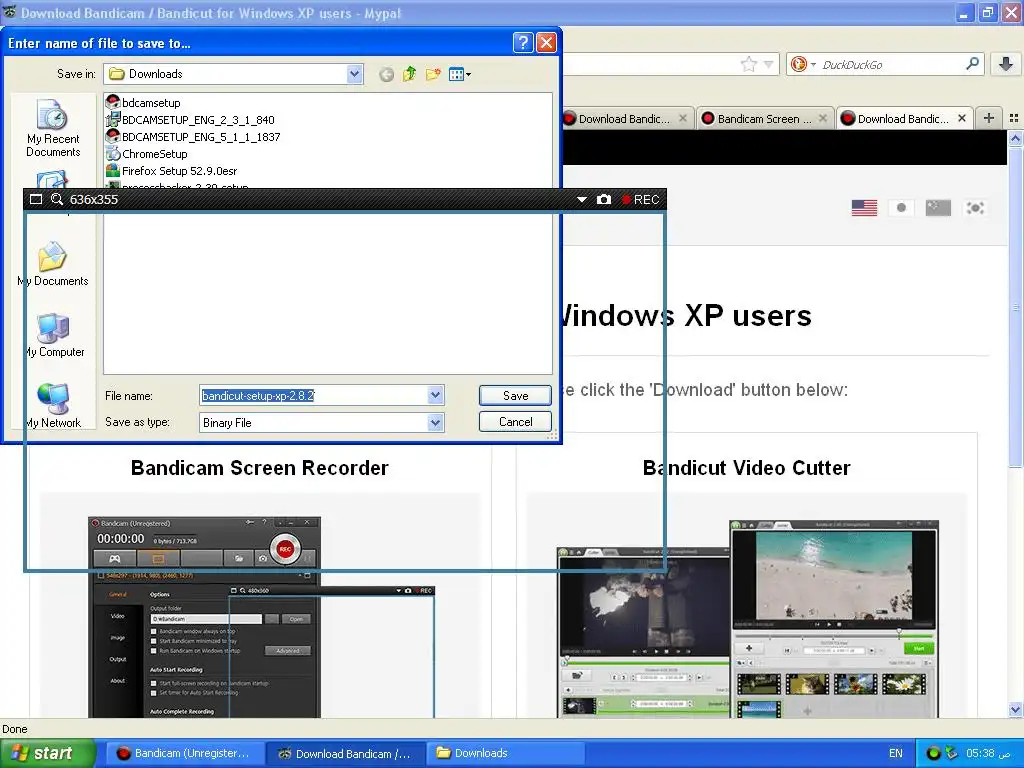
Task: Click the Back arrow in save dialog
Action: point(386,74)
